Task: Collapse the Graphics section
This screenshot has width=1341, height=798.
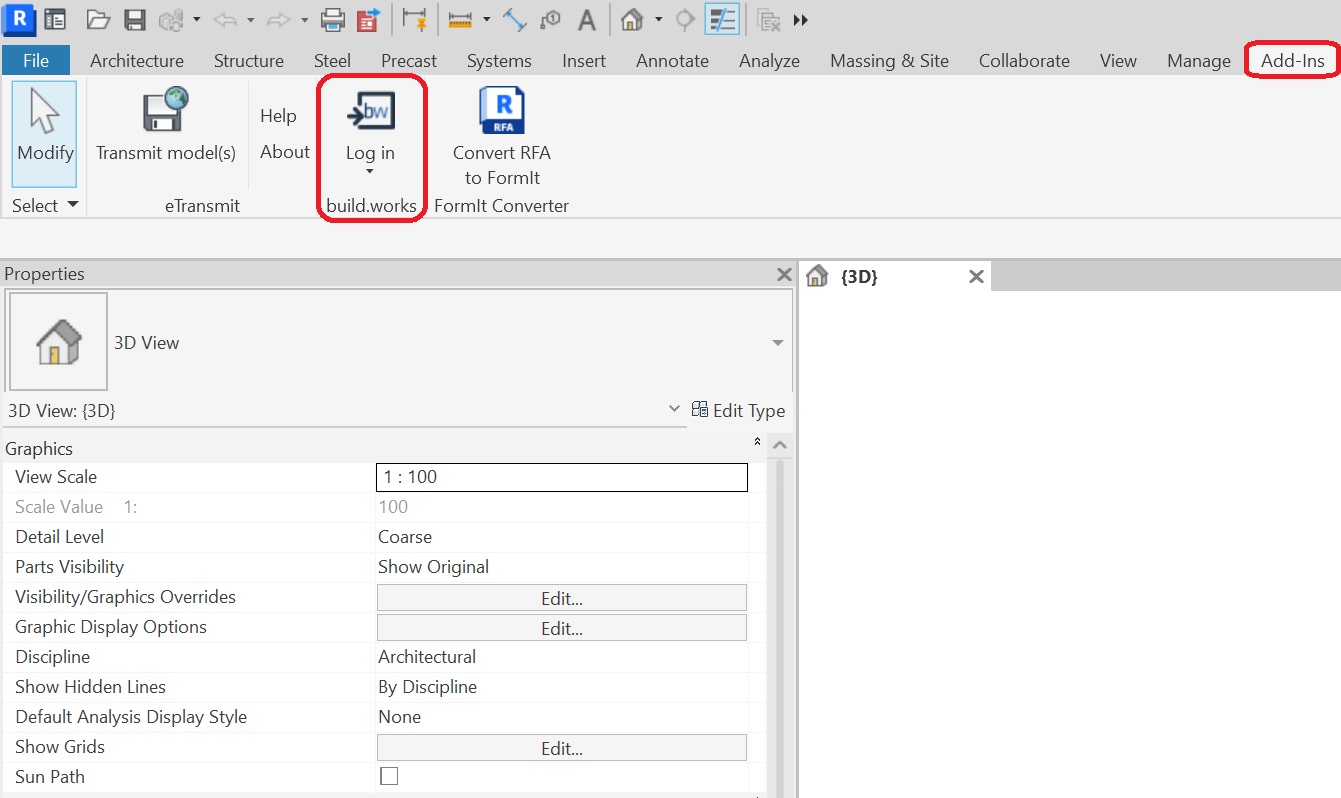Action: pyautogui.click(x=758, y=442)
